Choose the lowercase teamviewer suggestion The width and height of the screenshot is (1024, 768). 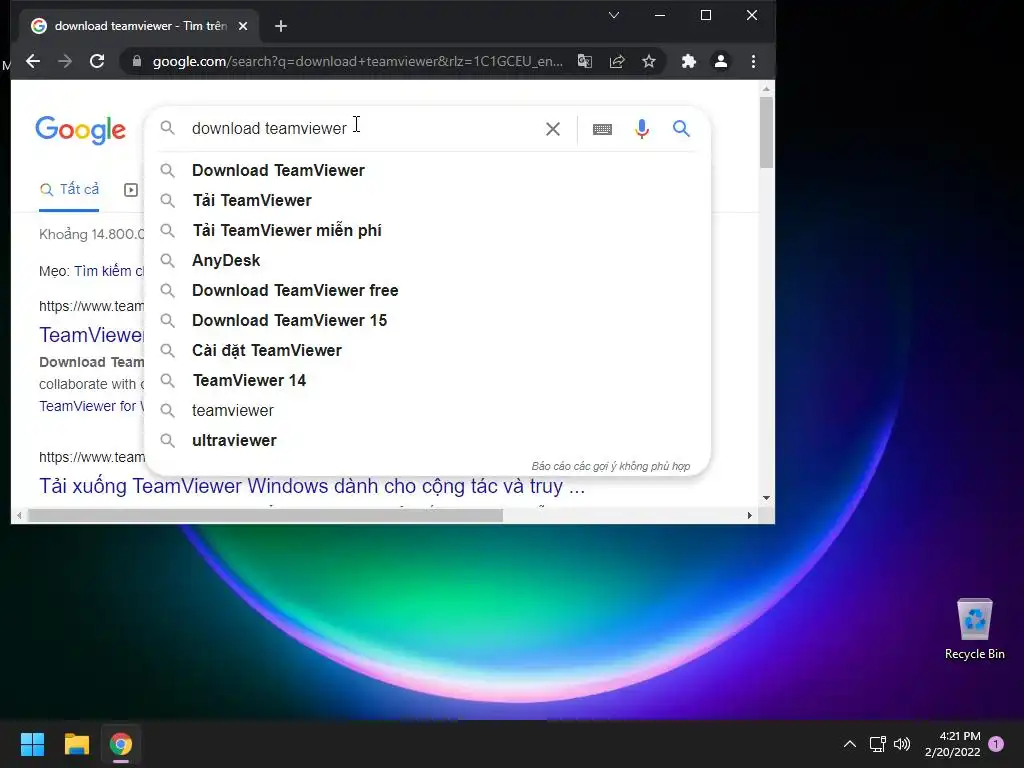pyautogui.click(x=428, y=411)
